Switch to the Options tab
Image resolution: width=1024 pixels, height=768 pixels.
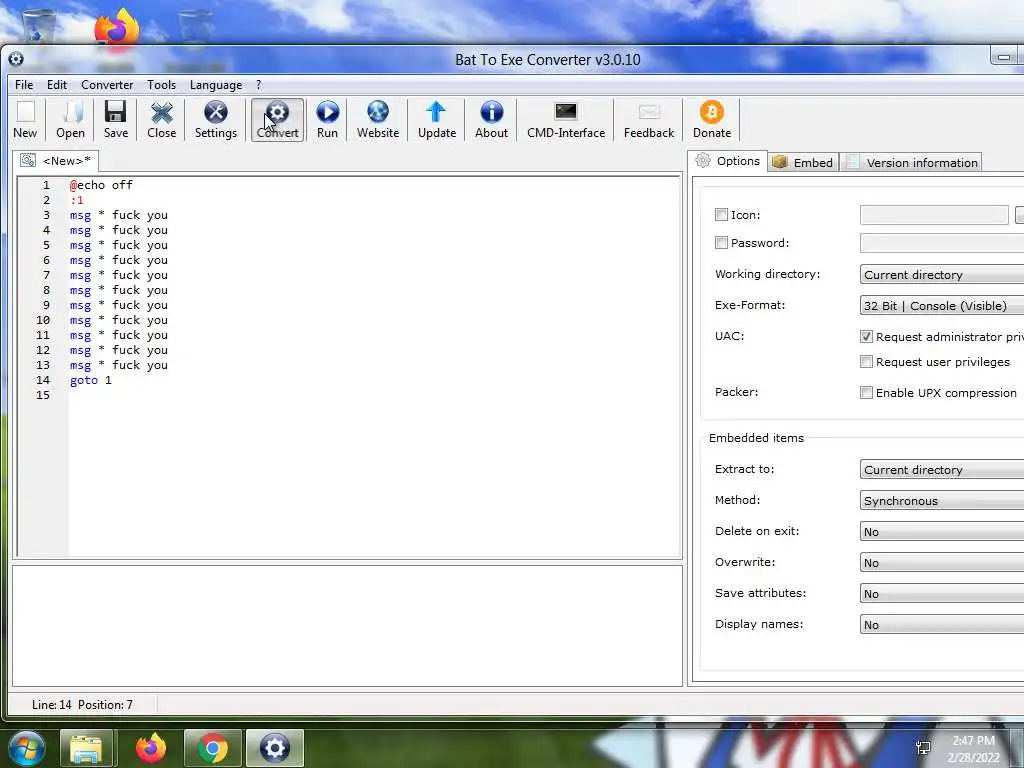(x=728, y=161)
